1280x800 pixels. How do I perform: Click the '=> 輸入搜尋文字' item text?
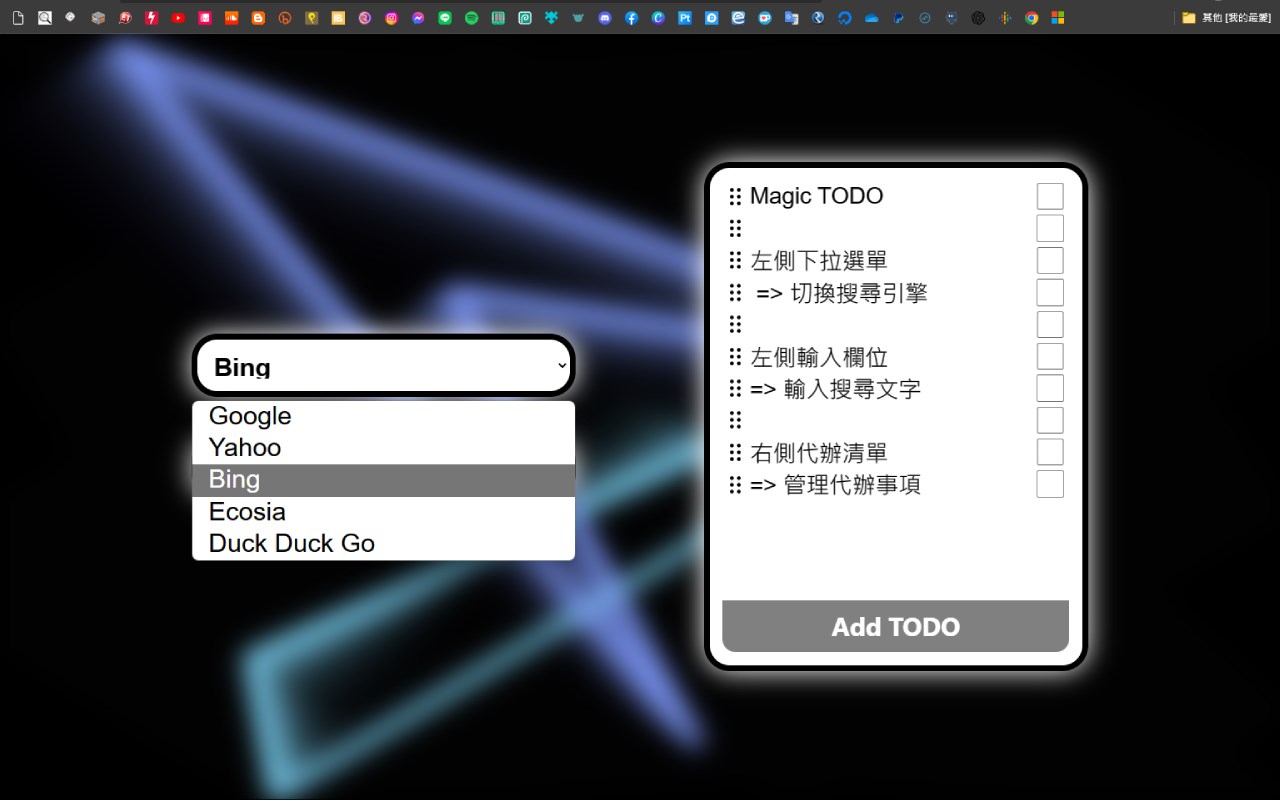tap(835, 389)
